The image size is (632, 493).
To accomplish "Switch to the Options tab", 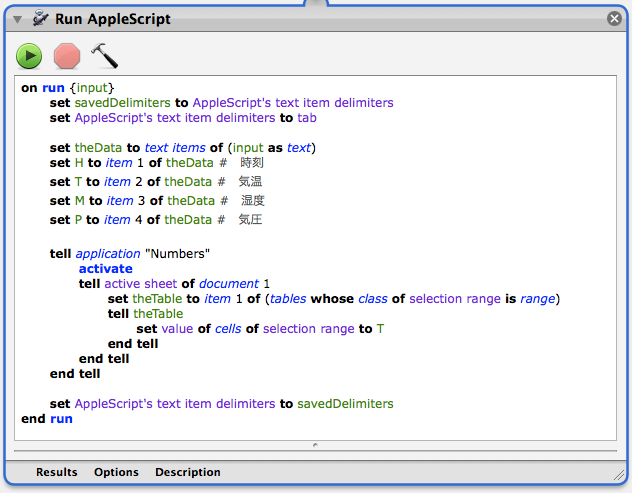I will 116,472.
